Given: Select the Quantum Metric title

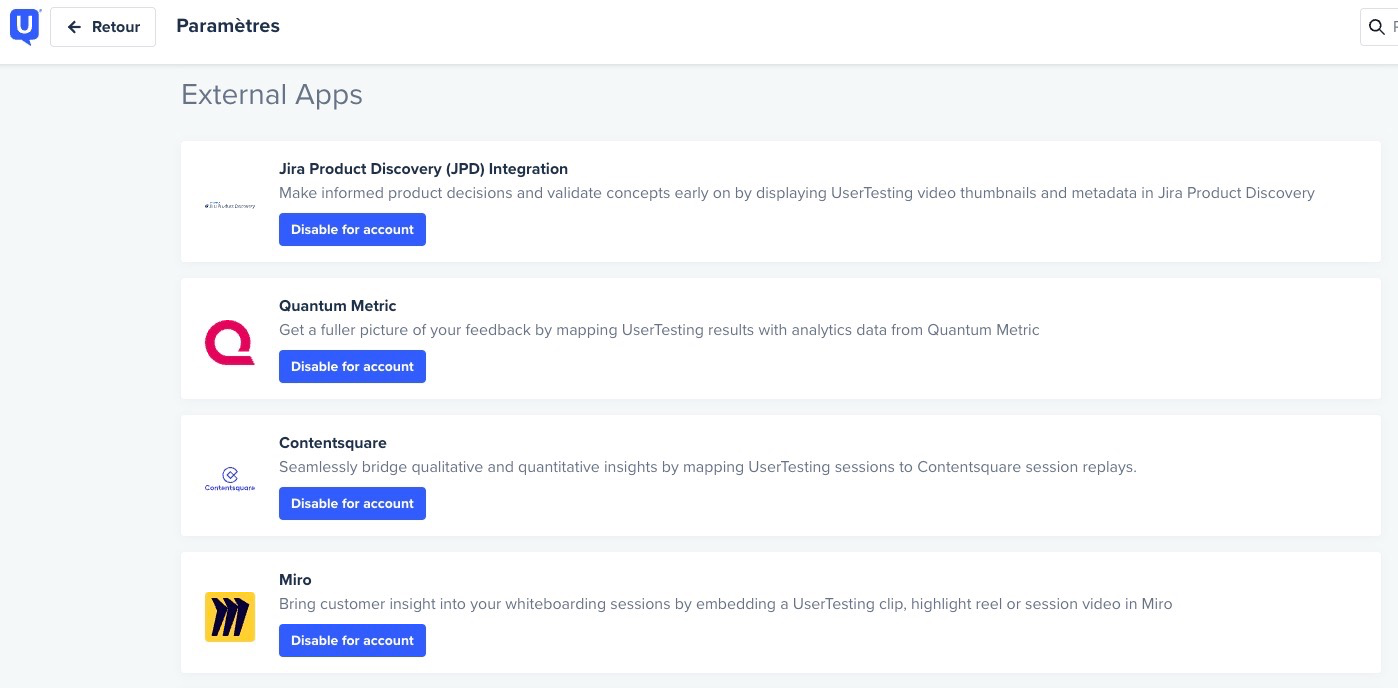Looking at the screenshot, I should coord(338,306).
